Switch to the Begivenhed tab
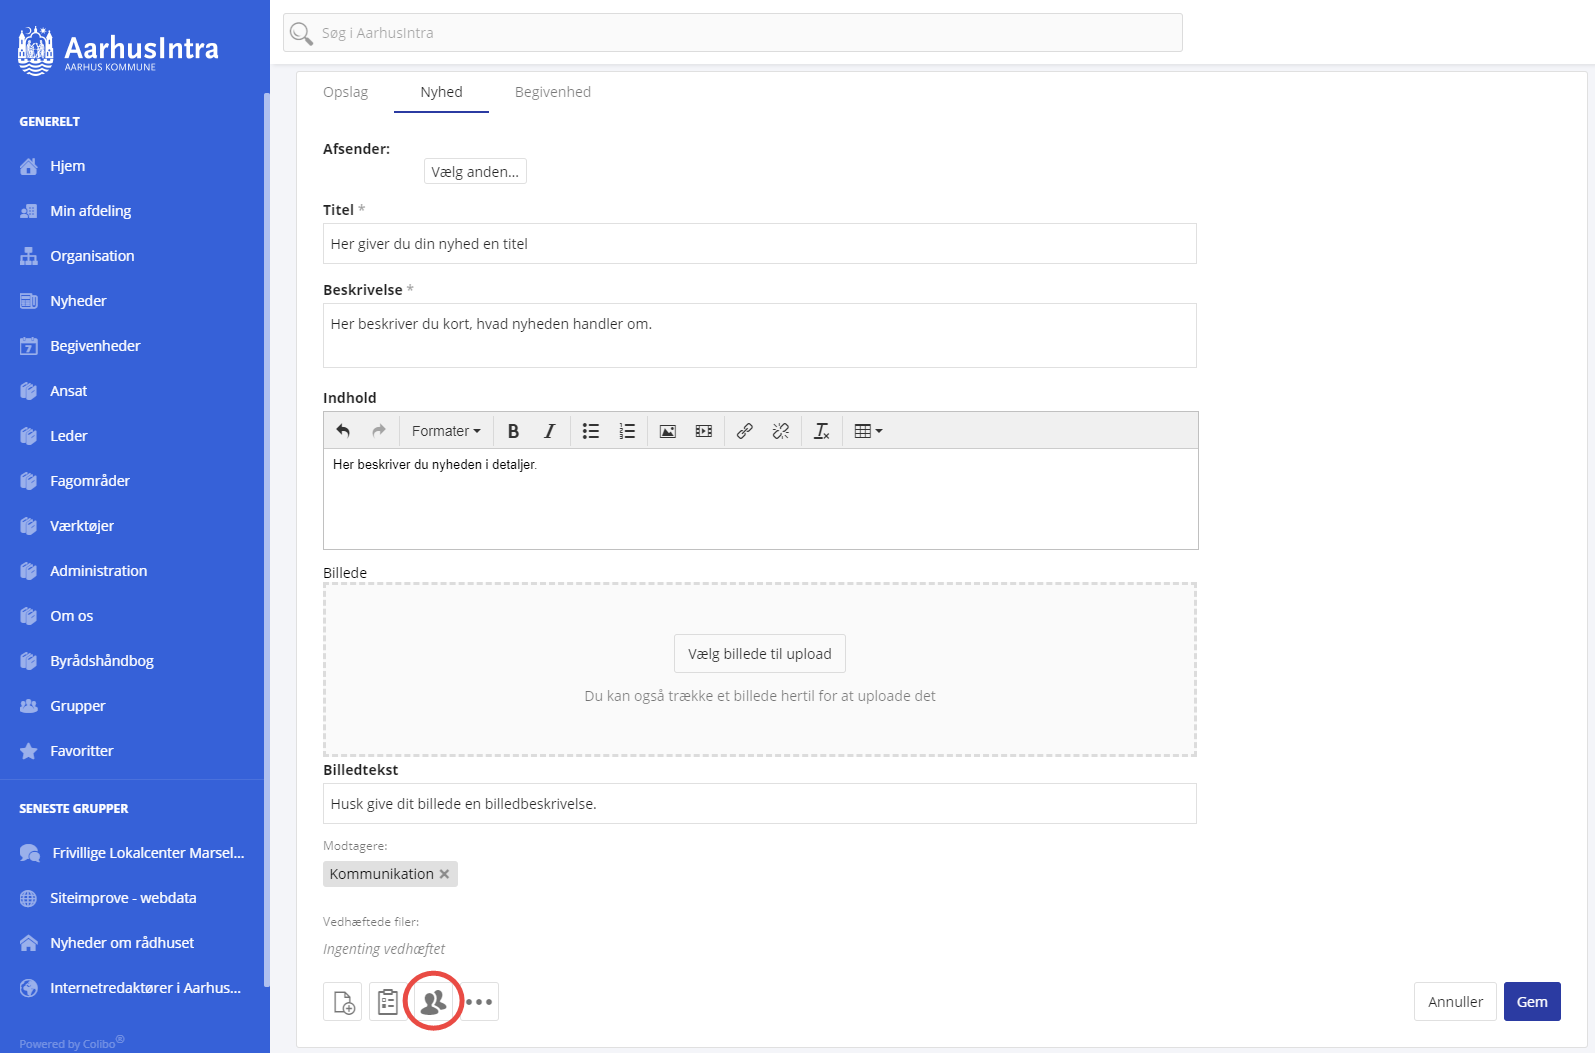This screenshot has height=1053, width=1595. pos(552,92)
